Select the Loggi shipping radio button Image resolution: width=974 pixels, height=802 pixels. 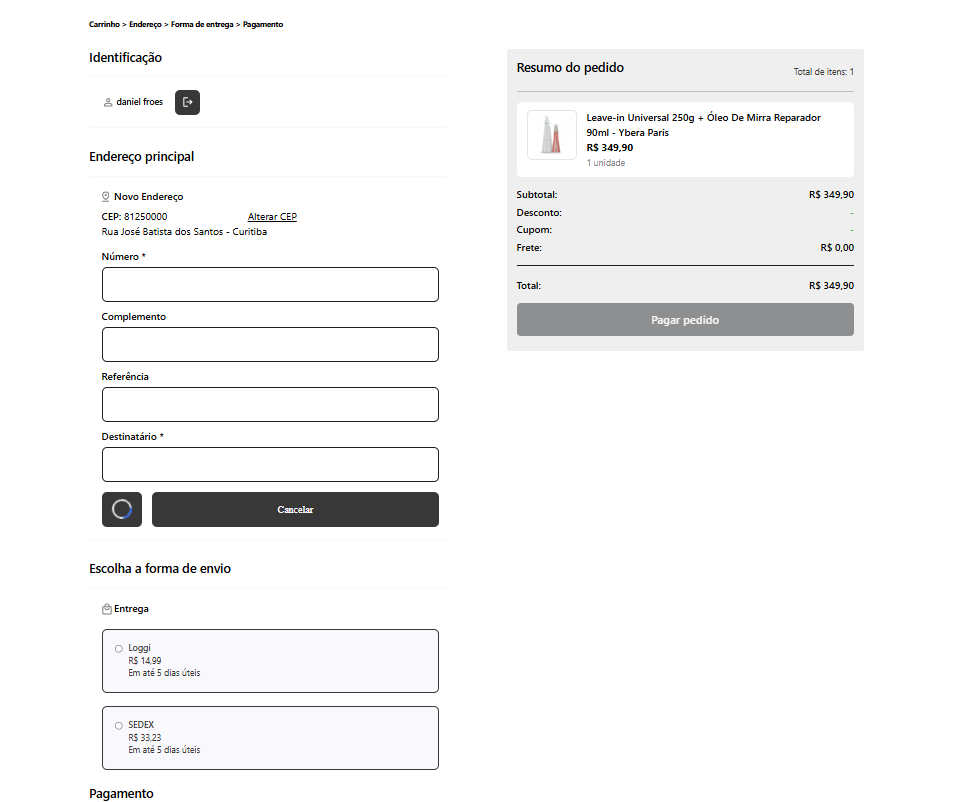click(x=119, y=649)
